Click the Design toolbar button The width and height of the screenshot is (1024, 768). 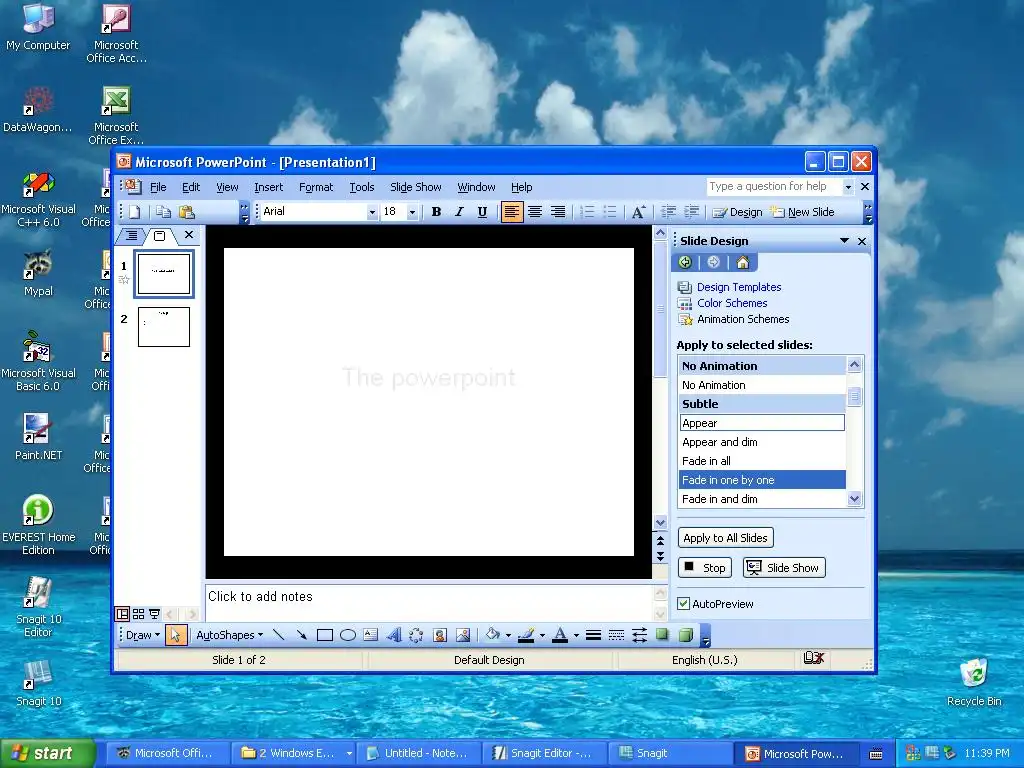(737, 212)
